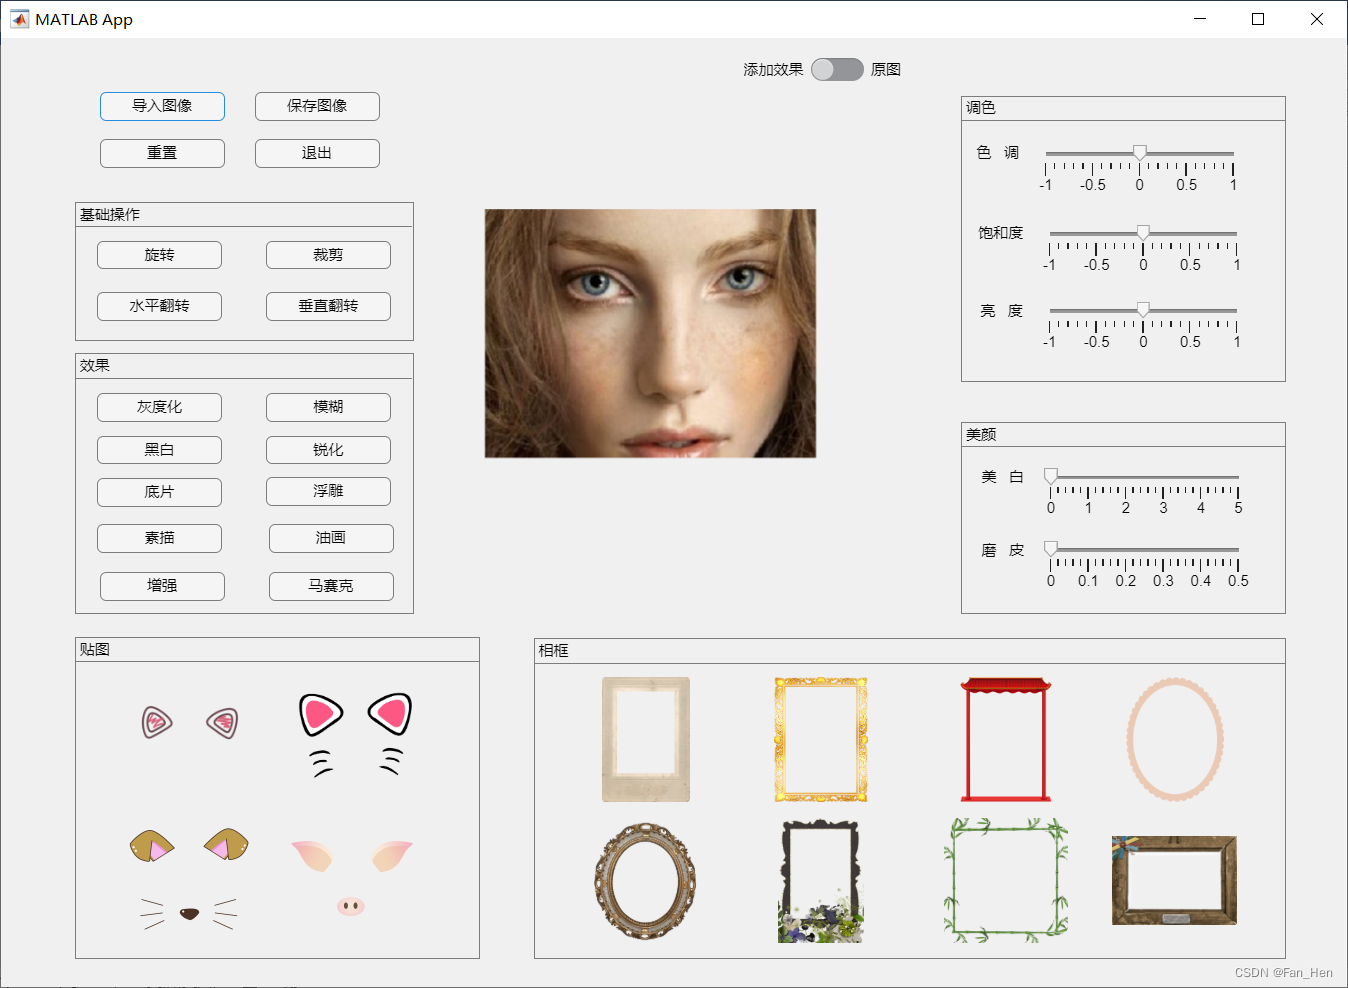1348x988 pixels.
Task: Click the 旋转 rotate button
Action: click(159, 255)
